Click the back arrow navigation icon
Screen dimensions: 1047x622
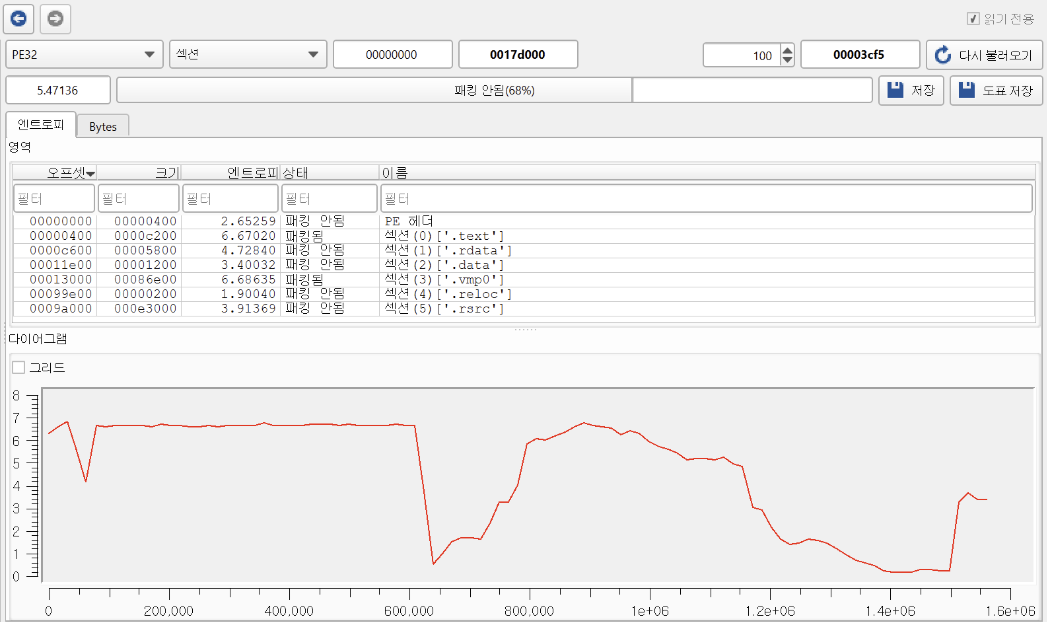(x=20, y=18)
